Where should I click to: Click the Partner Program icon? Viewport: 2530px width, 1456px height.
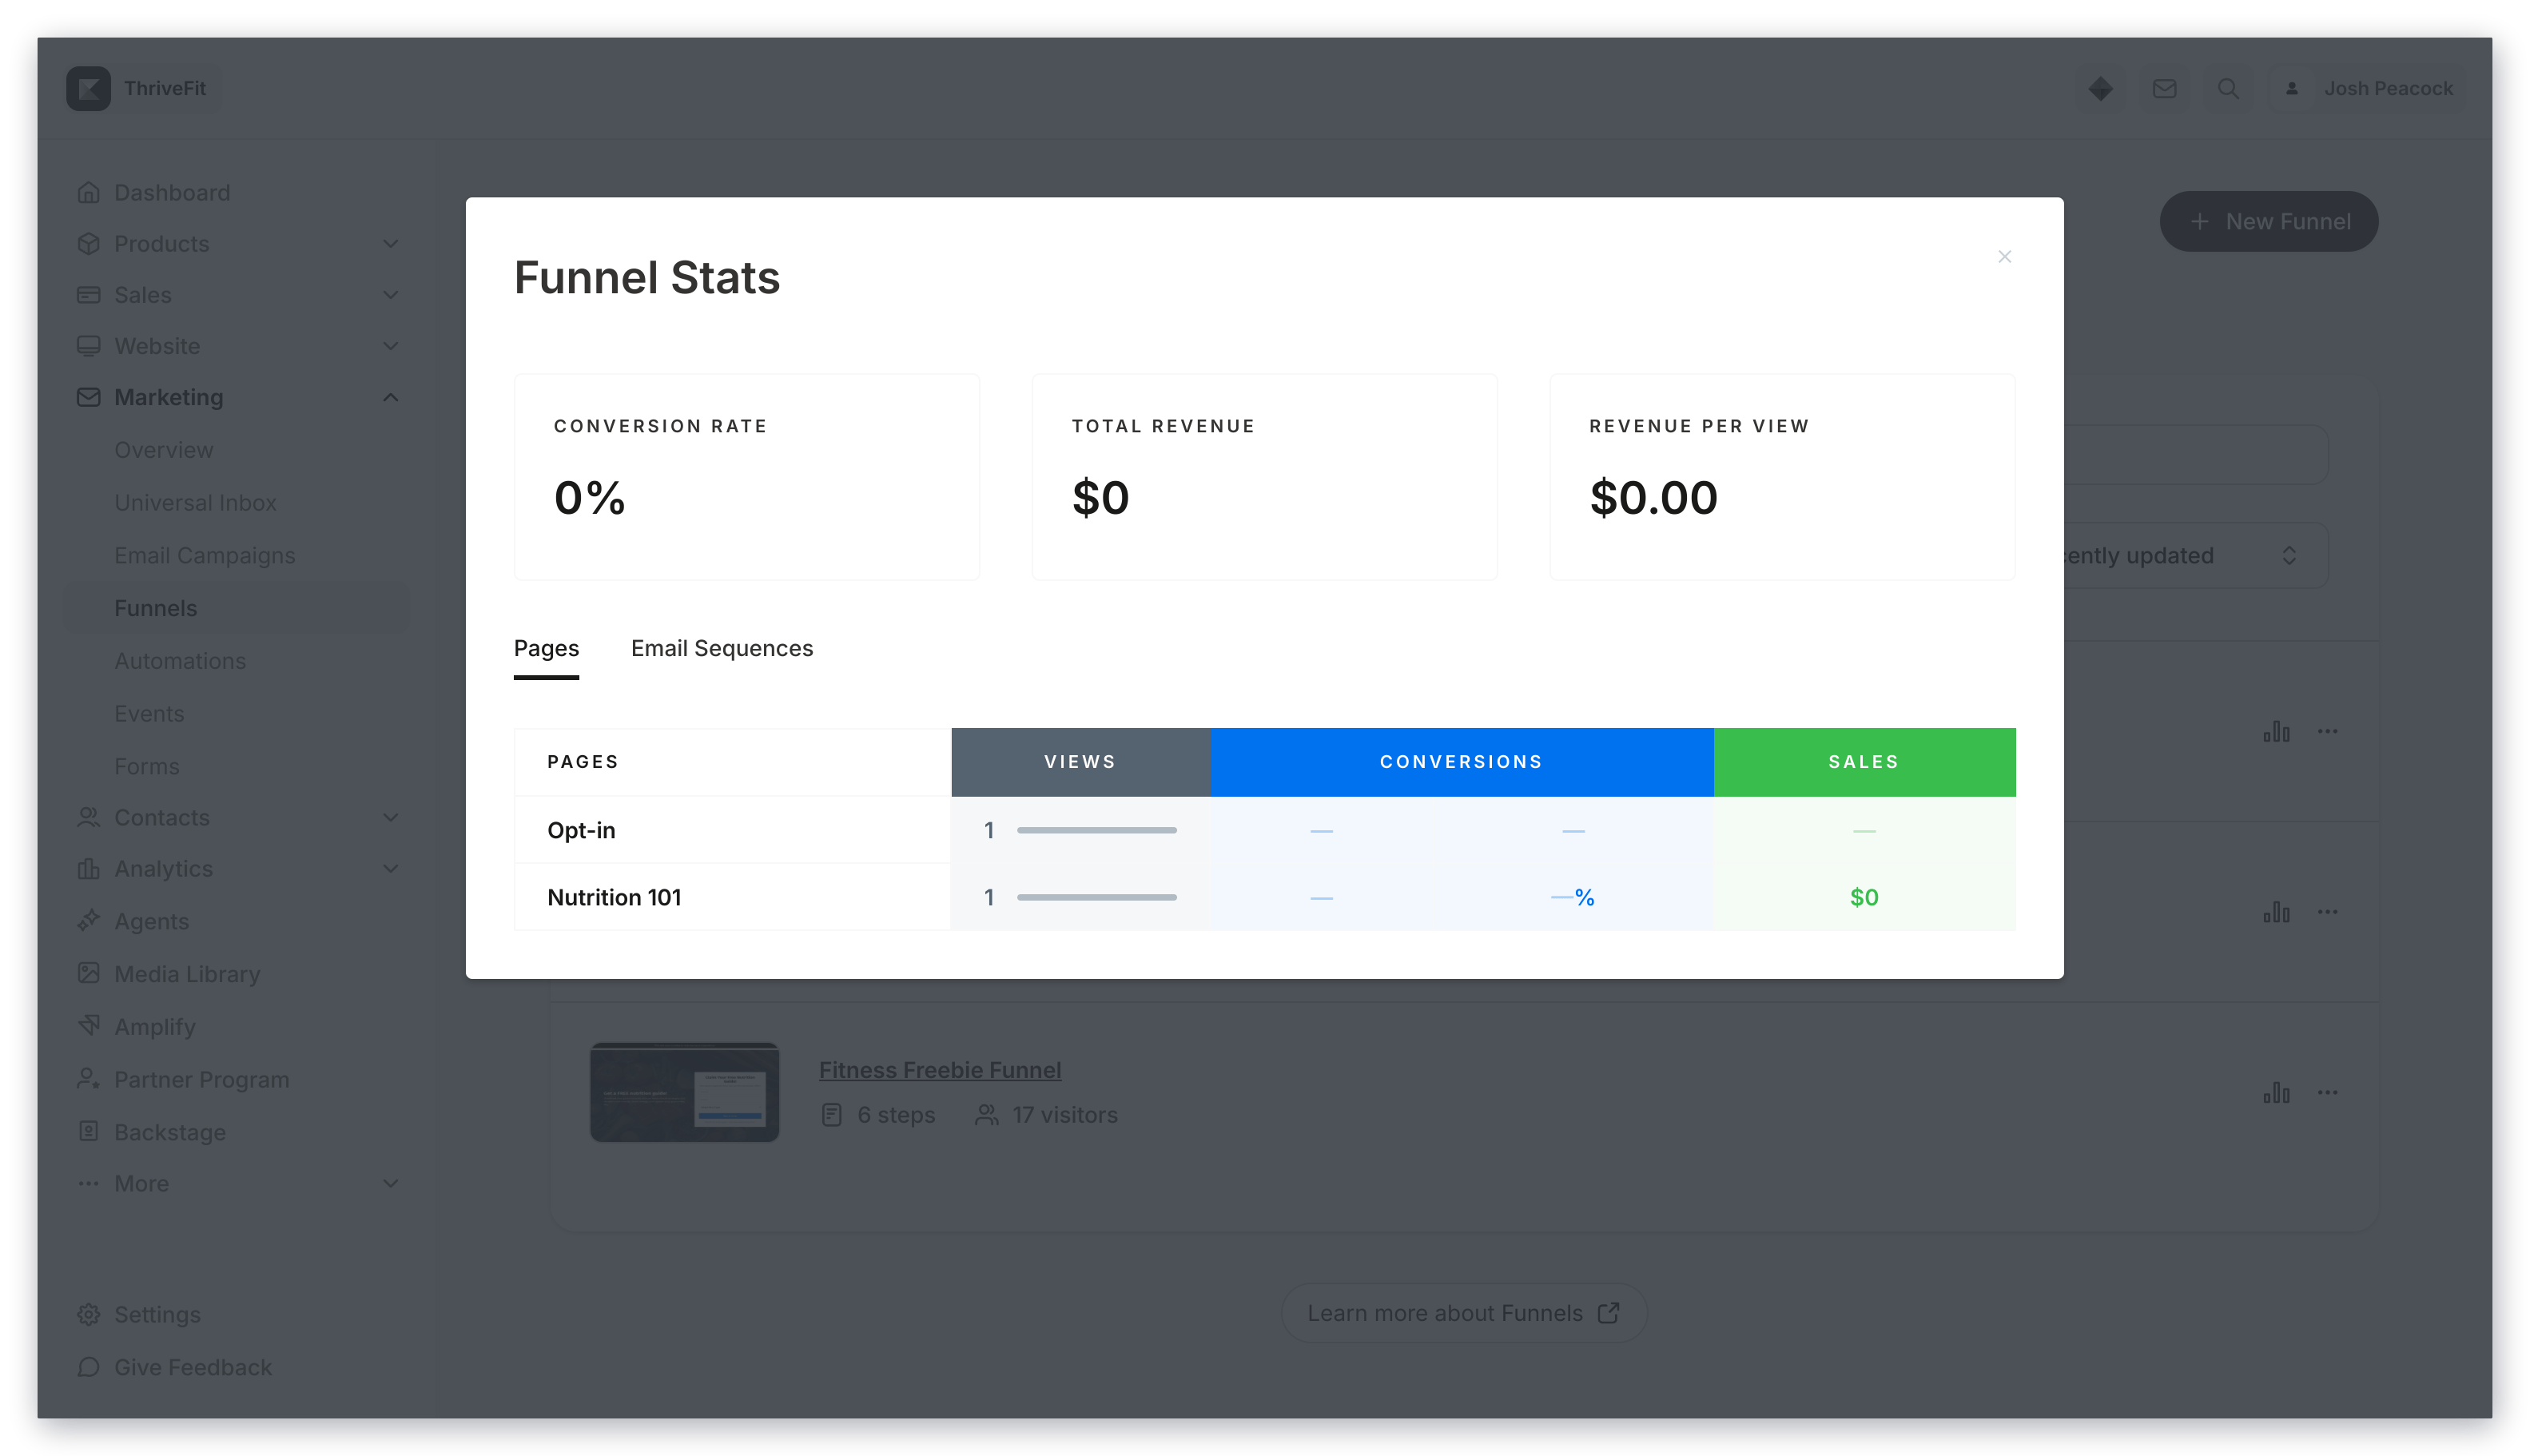coord(88,1079)
